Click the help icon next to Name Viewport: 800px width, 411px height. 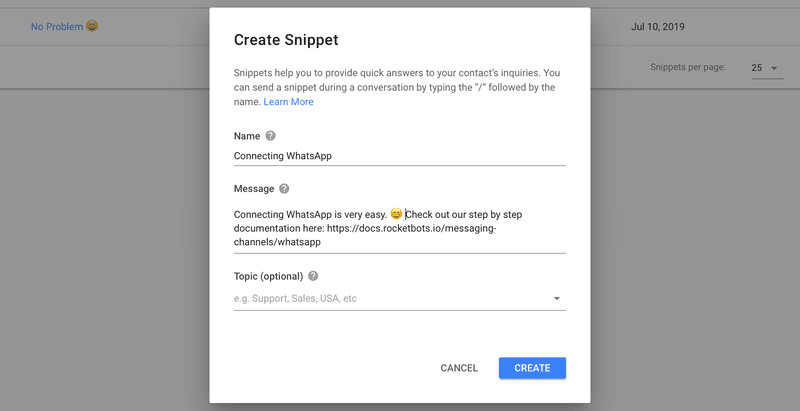coord(270,135)
